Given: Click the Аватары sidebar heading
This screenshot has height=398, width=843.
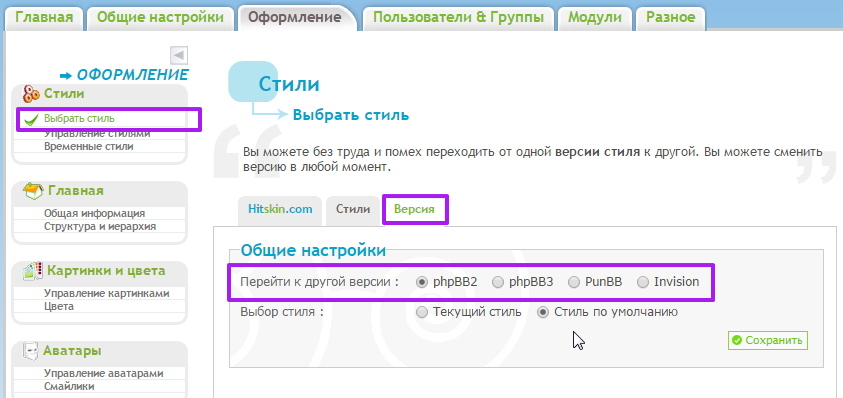Looking at the screenshot, I should (x=72, y=351).
